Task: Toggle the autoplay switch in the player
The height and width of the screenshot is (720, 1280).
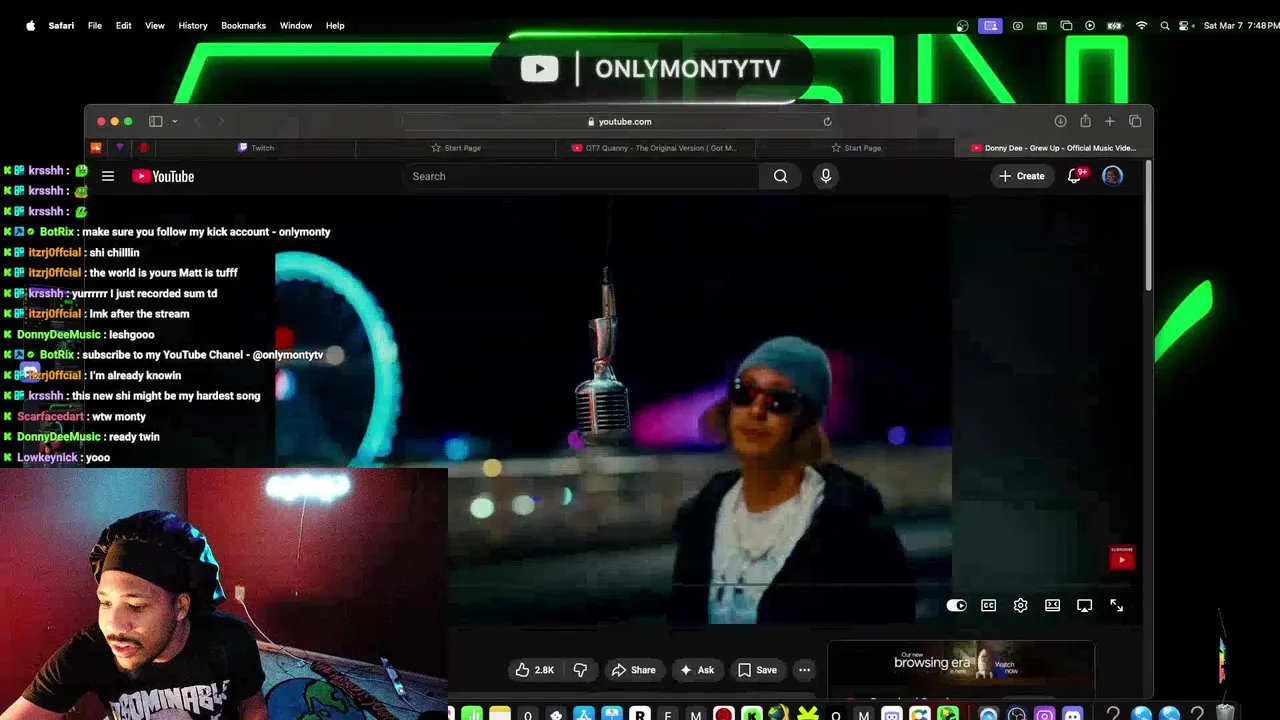Action: (956, 605)
